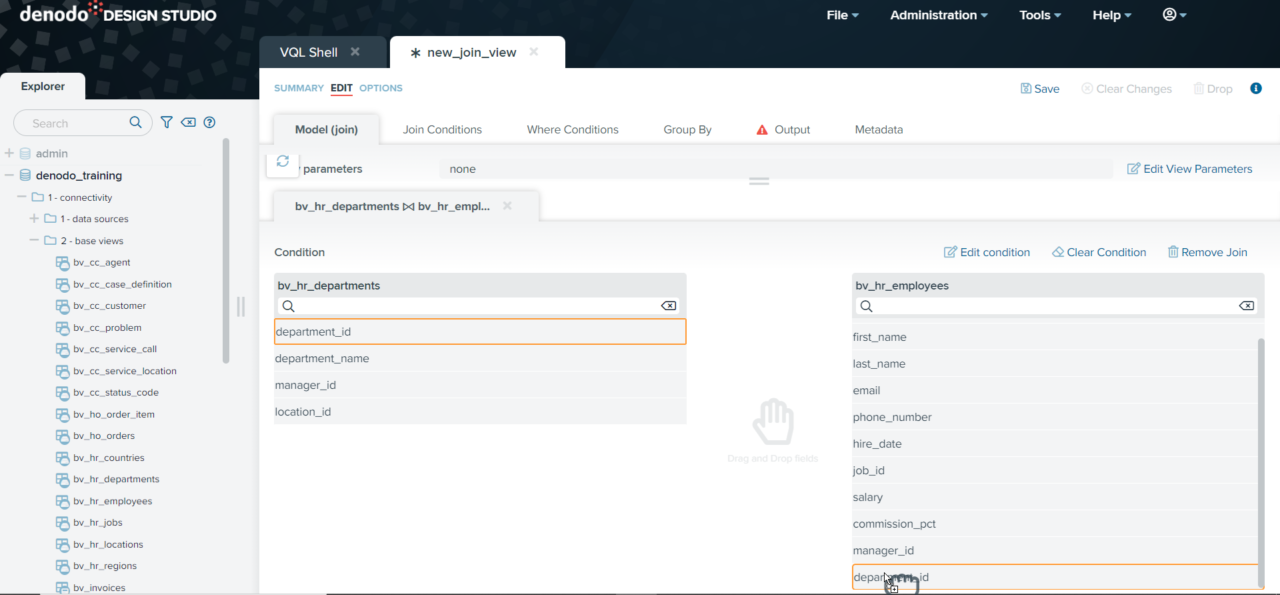This screenshot has width=1280, height=595.
Task: Collapse the denodo_training database node
Action: point(10,175)
